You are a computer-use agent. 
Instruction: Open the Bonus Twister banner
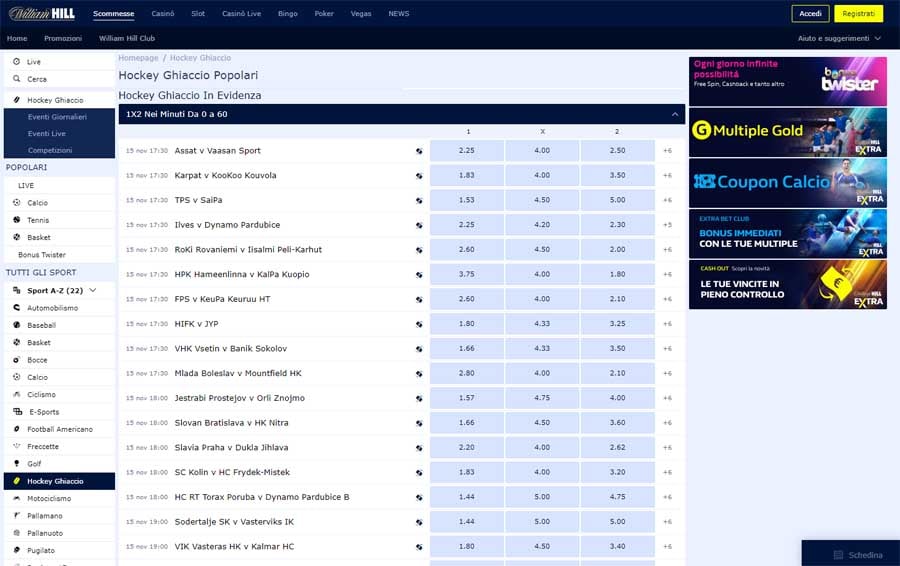coord(788,81)
